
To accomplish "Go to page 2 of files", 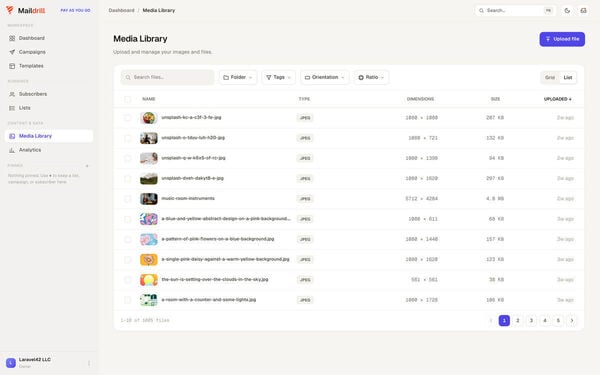I will coord(517,321).
